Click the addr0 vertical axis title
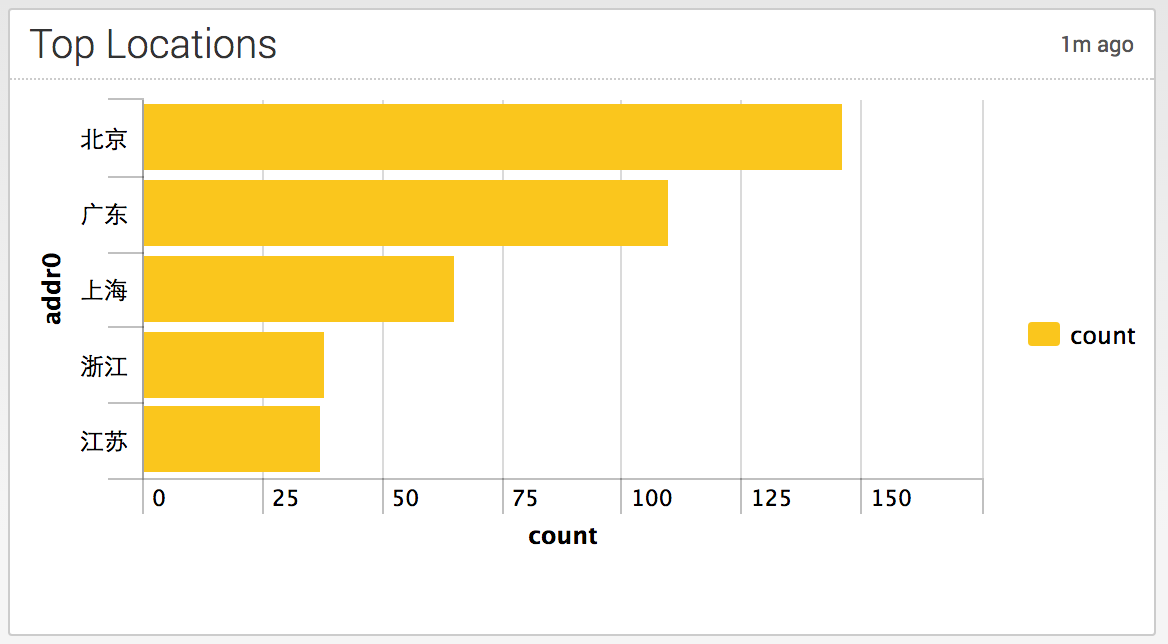The image size is (1168, 644). click(53, 289)
